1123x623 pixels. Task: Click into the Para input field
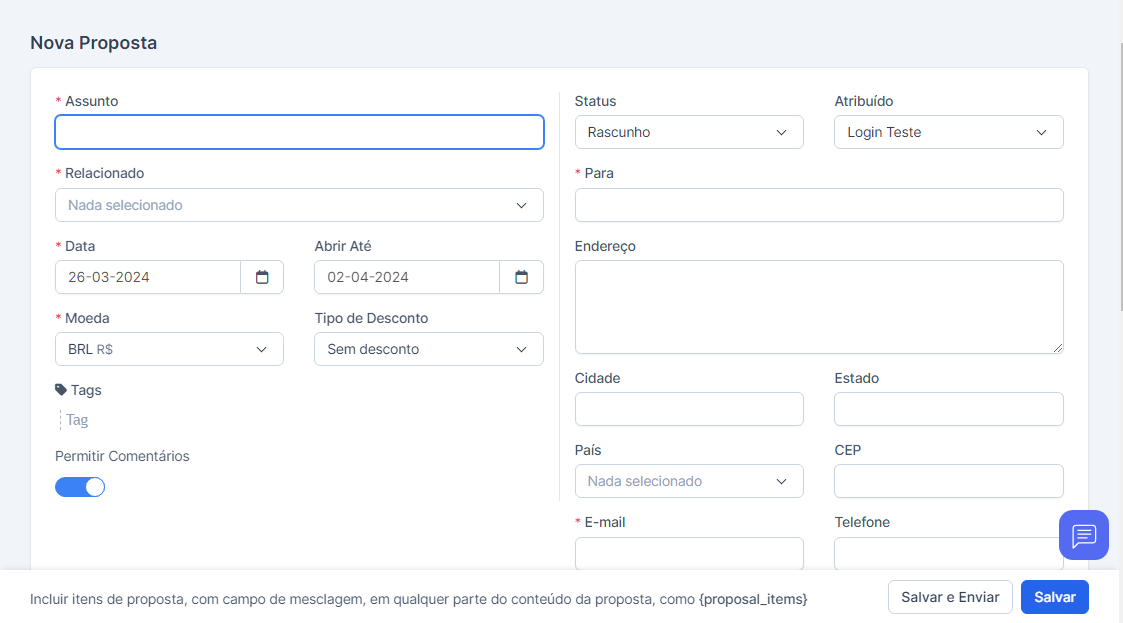tap(818, 205)
